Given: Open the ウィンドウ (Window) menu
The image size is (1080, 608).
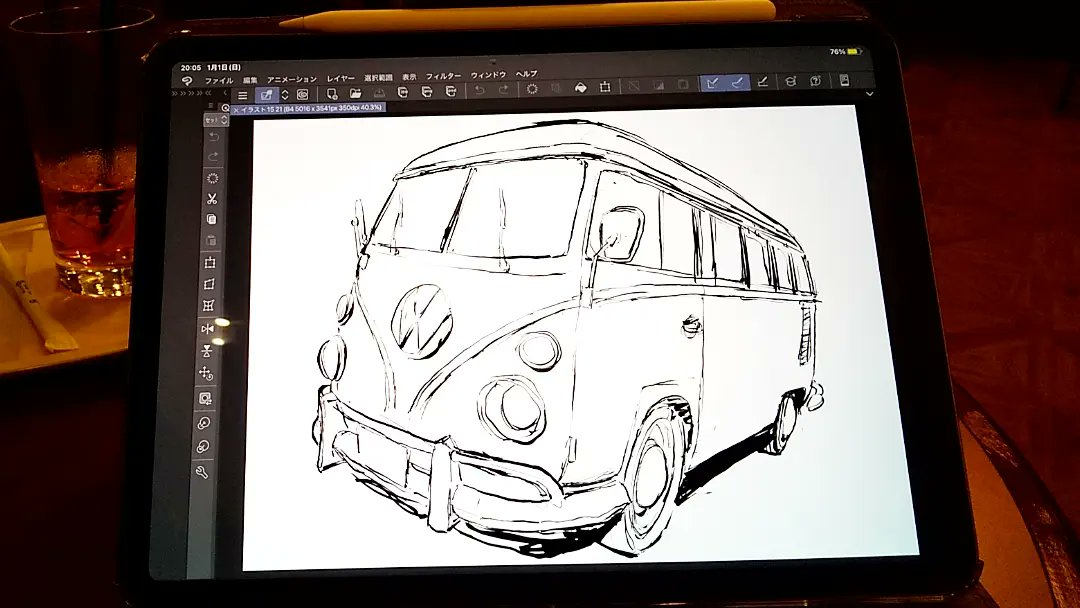Looking at the screenshot, I should (488, 74).
